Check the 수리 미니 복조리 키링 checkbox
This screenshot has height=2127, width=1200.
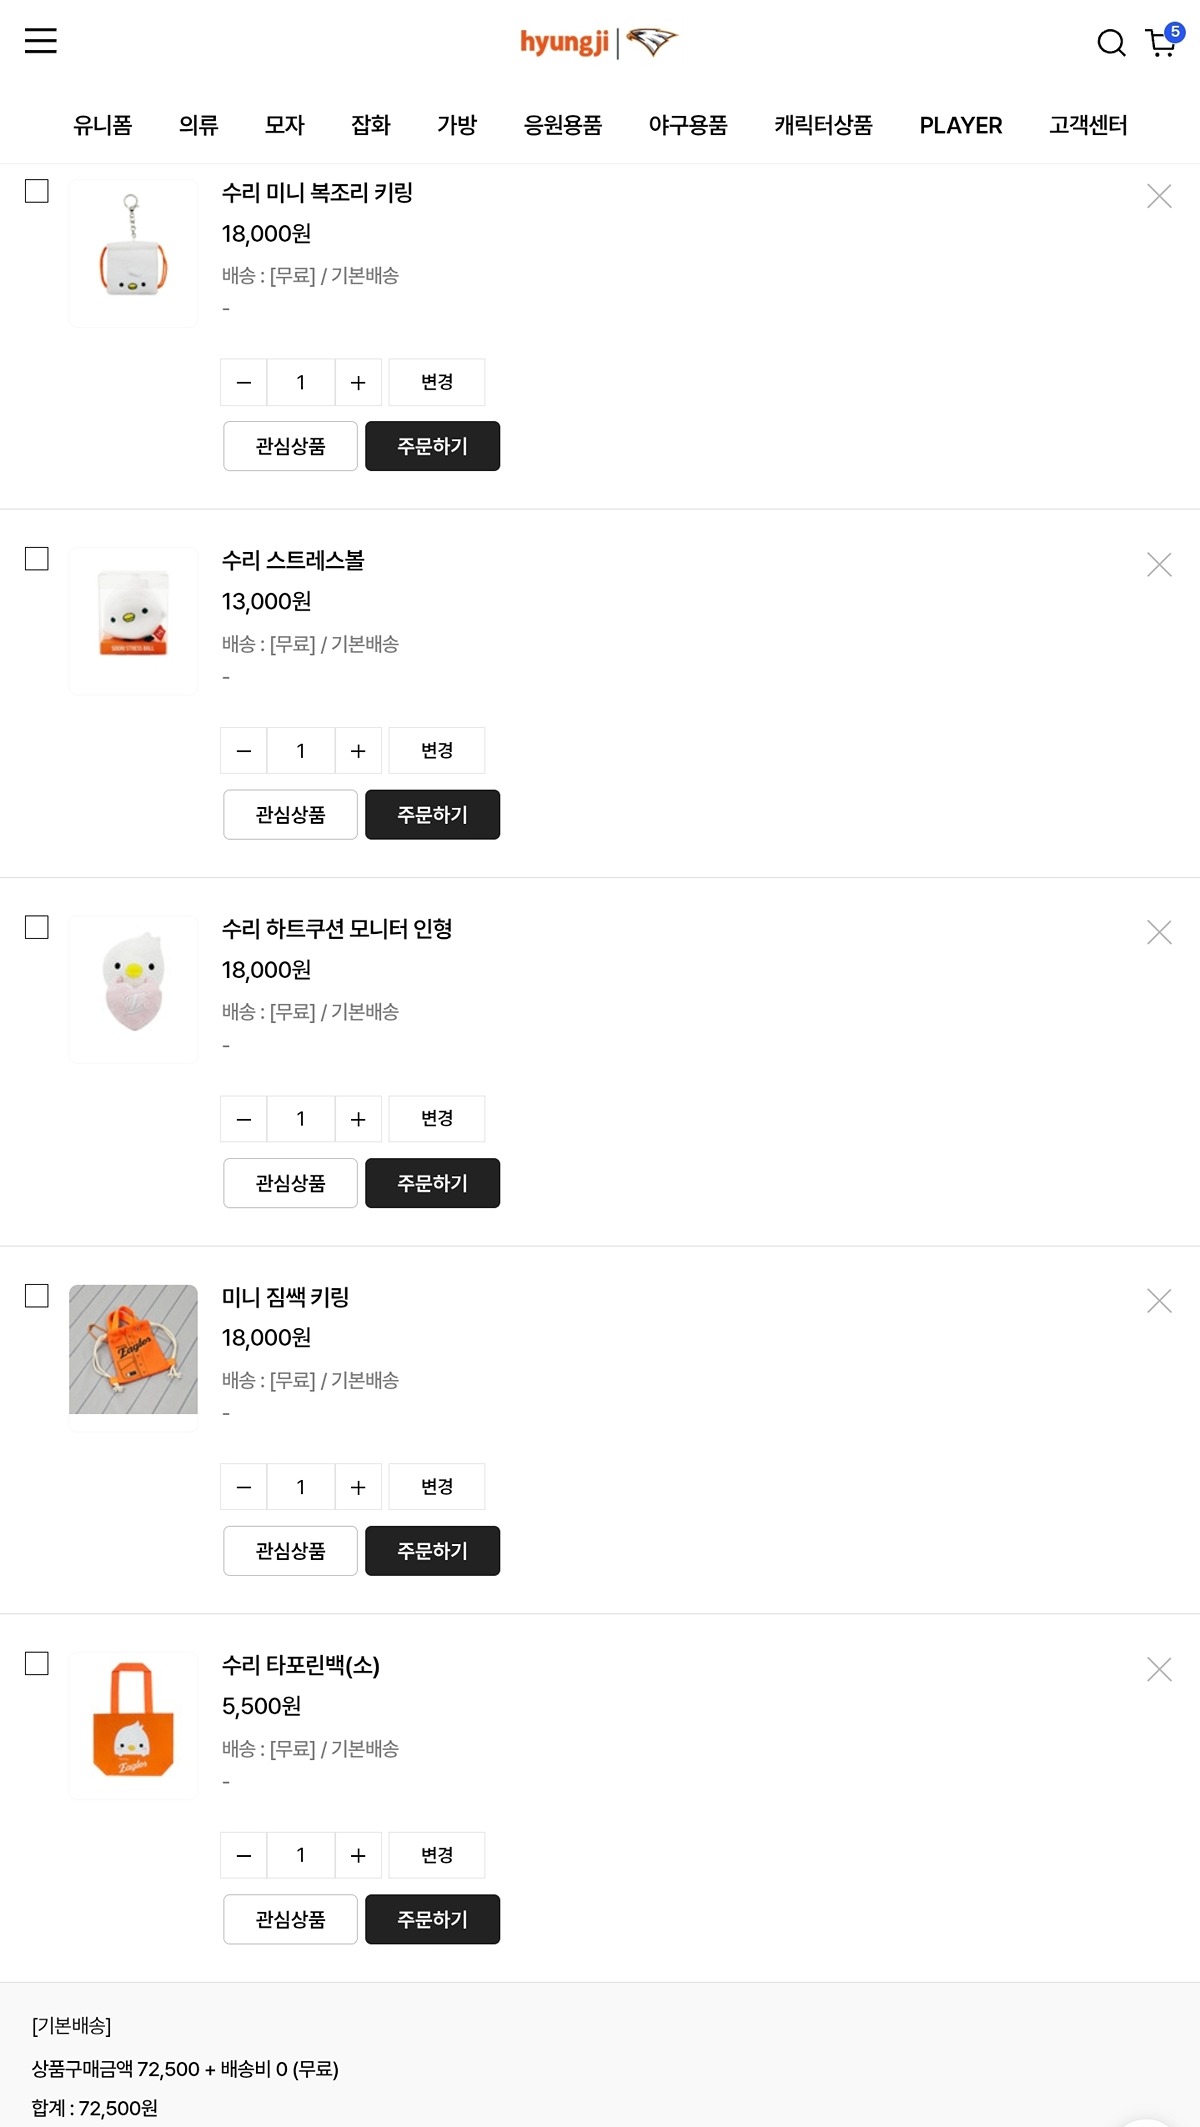(37, 191)
